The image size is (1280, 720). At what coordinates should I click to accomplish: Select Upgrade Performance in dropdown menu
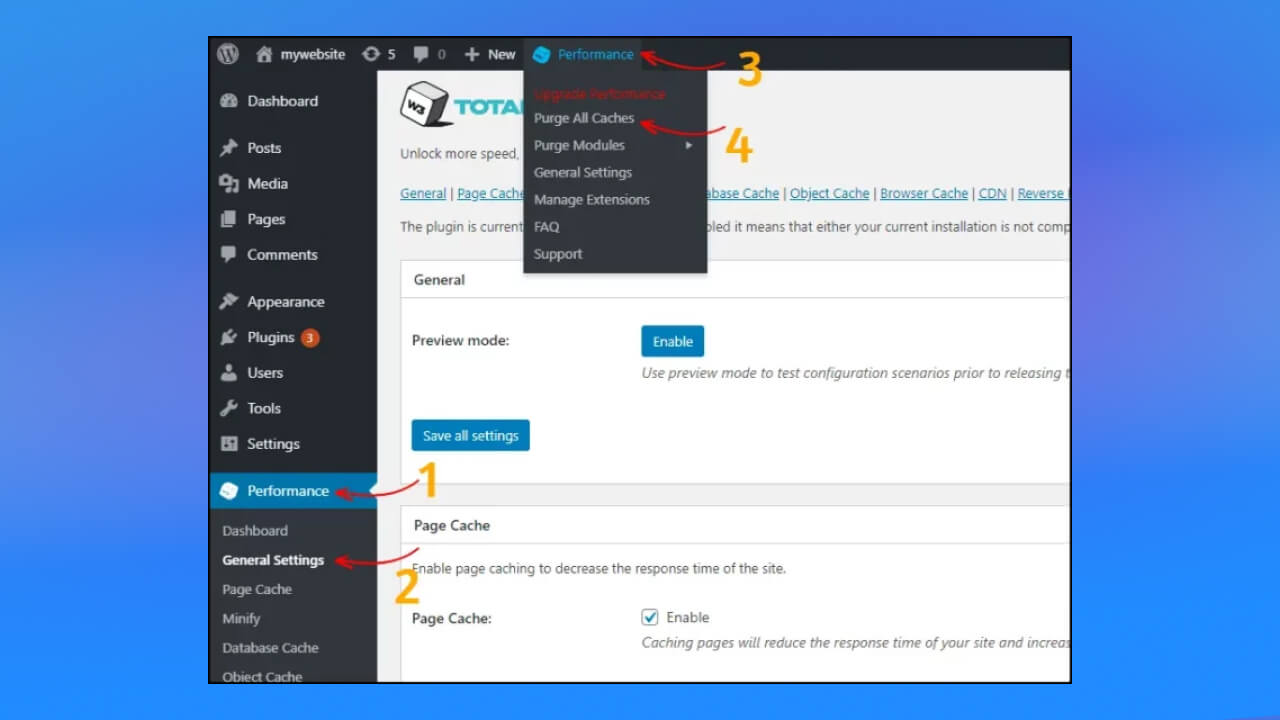599,94
